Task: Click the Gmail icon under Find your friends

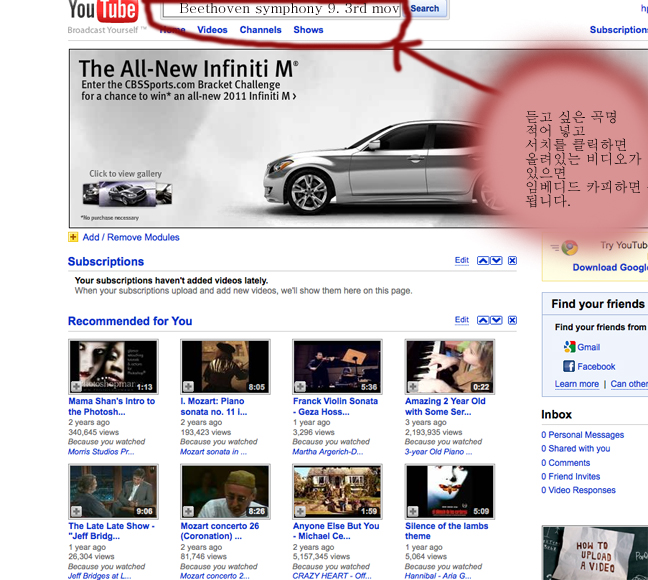Action: click(x=569, y=347)
